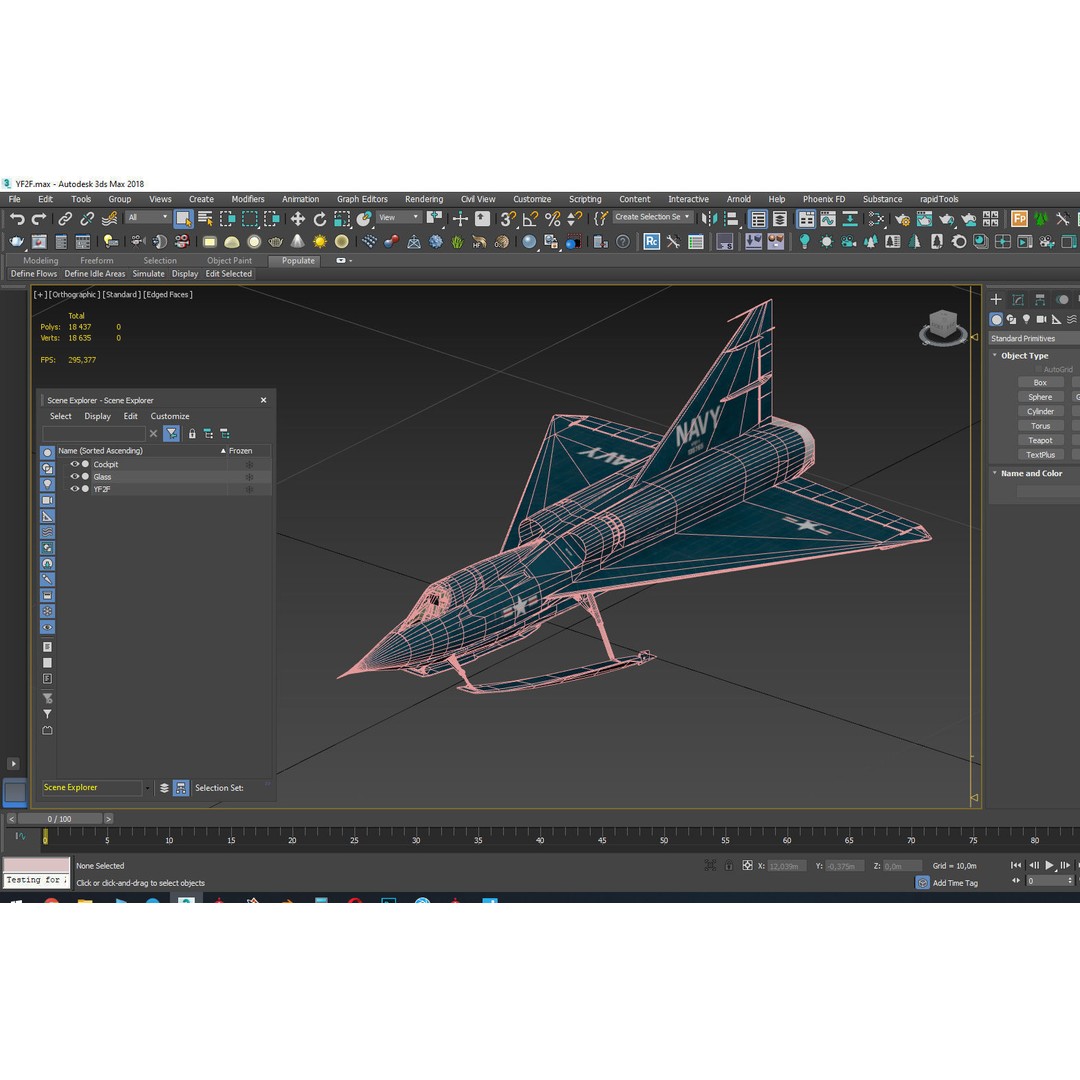Click the RC icon in second toolbar
Image resolution: width=1080 pixels, height=1080 pixels.
(x=652, y=242)
